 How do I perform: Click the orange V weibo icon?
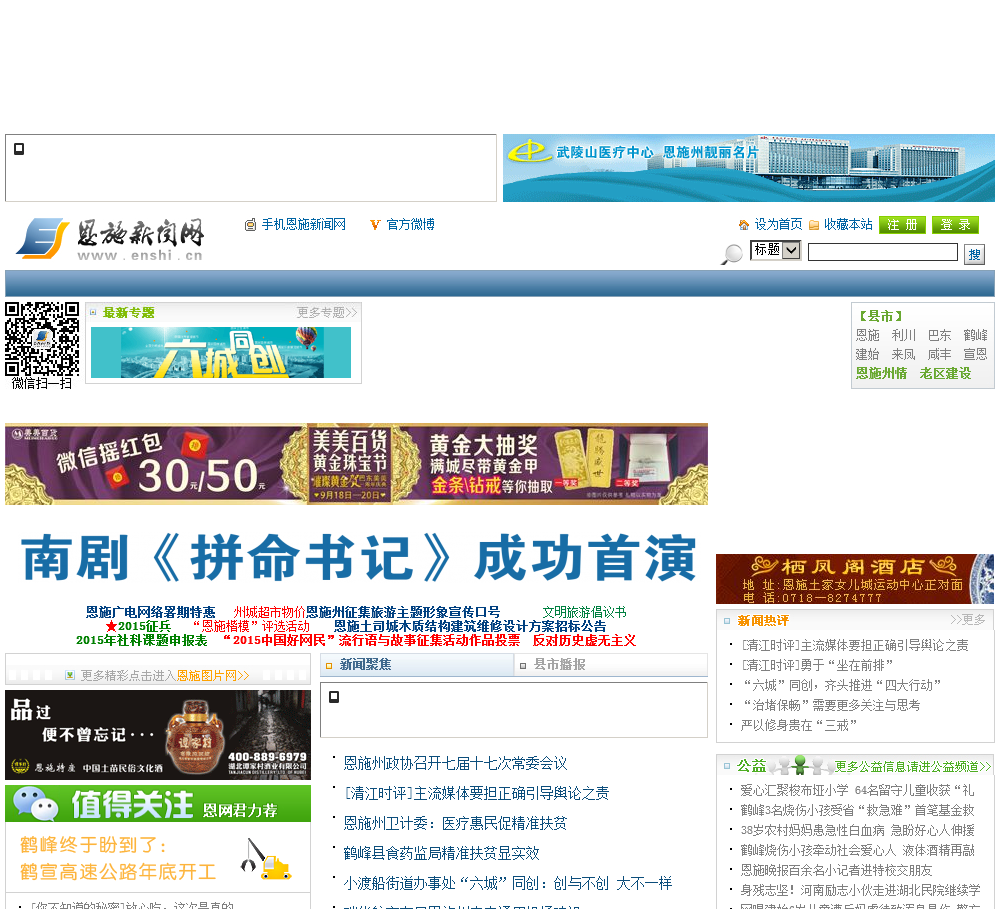point(375,225)
